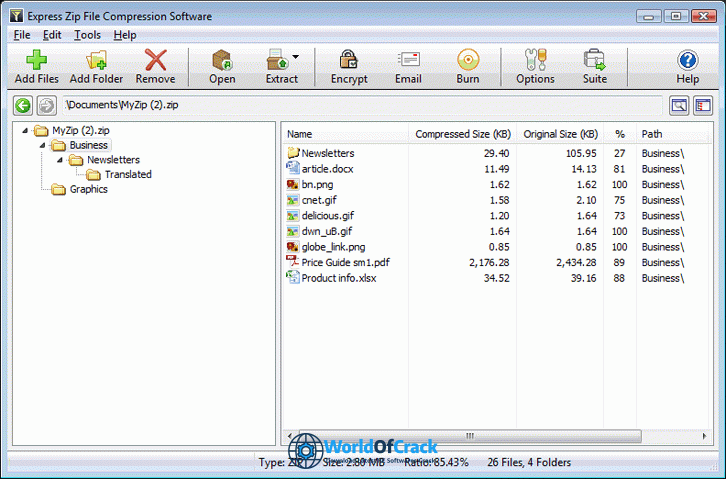The height and width of the screenshot is (479, 726).
Task: Click the Add Files toolbar icon
Action: (36, 60)
